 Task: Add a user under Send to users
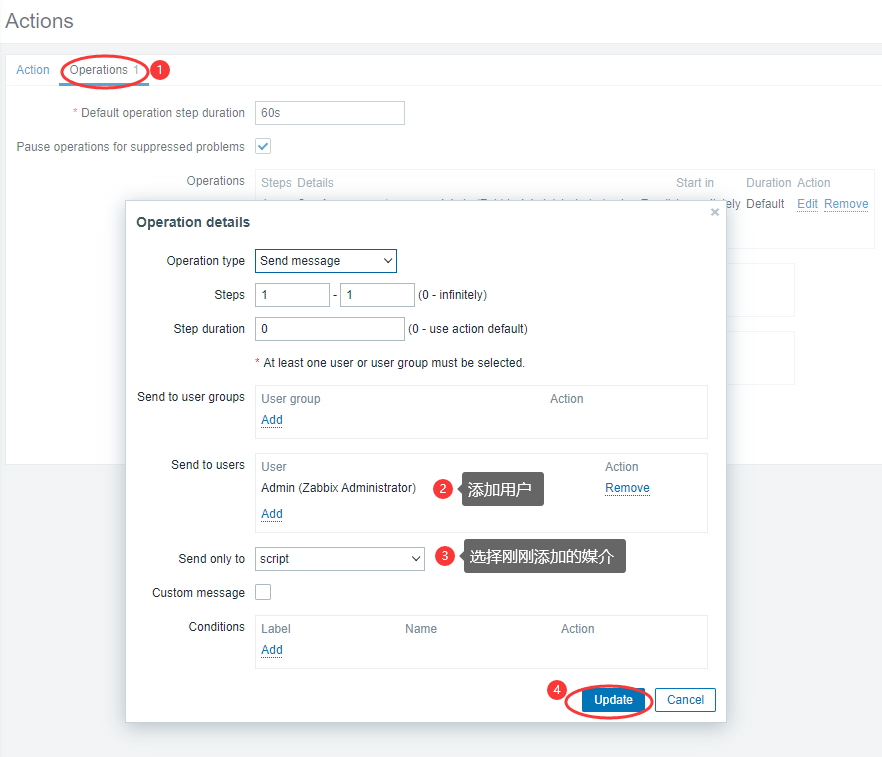pos(272,514)
